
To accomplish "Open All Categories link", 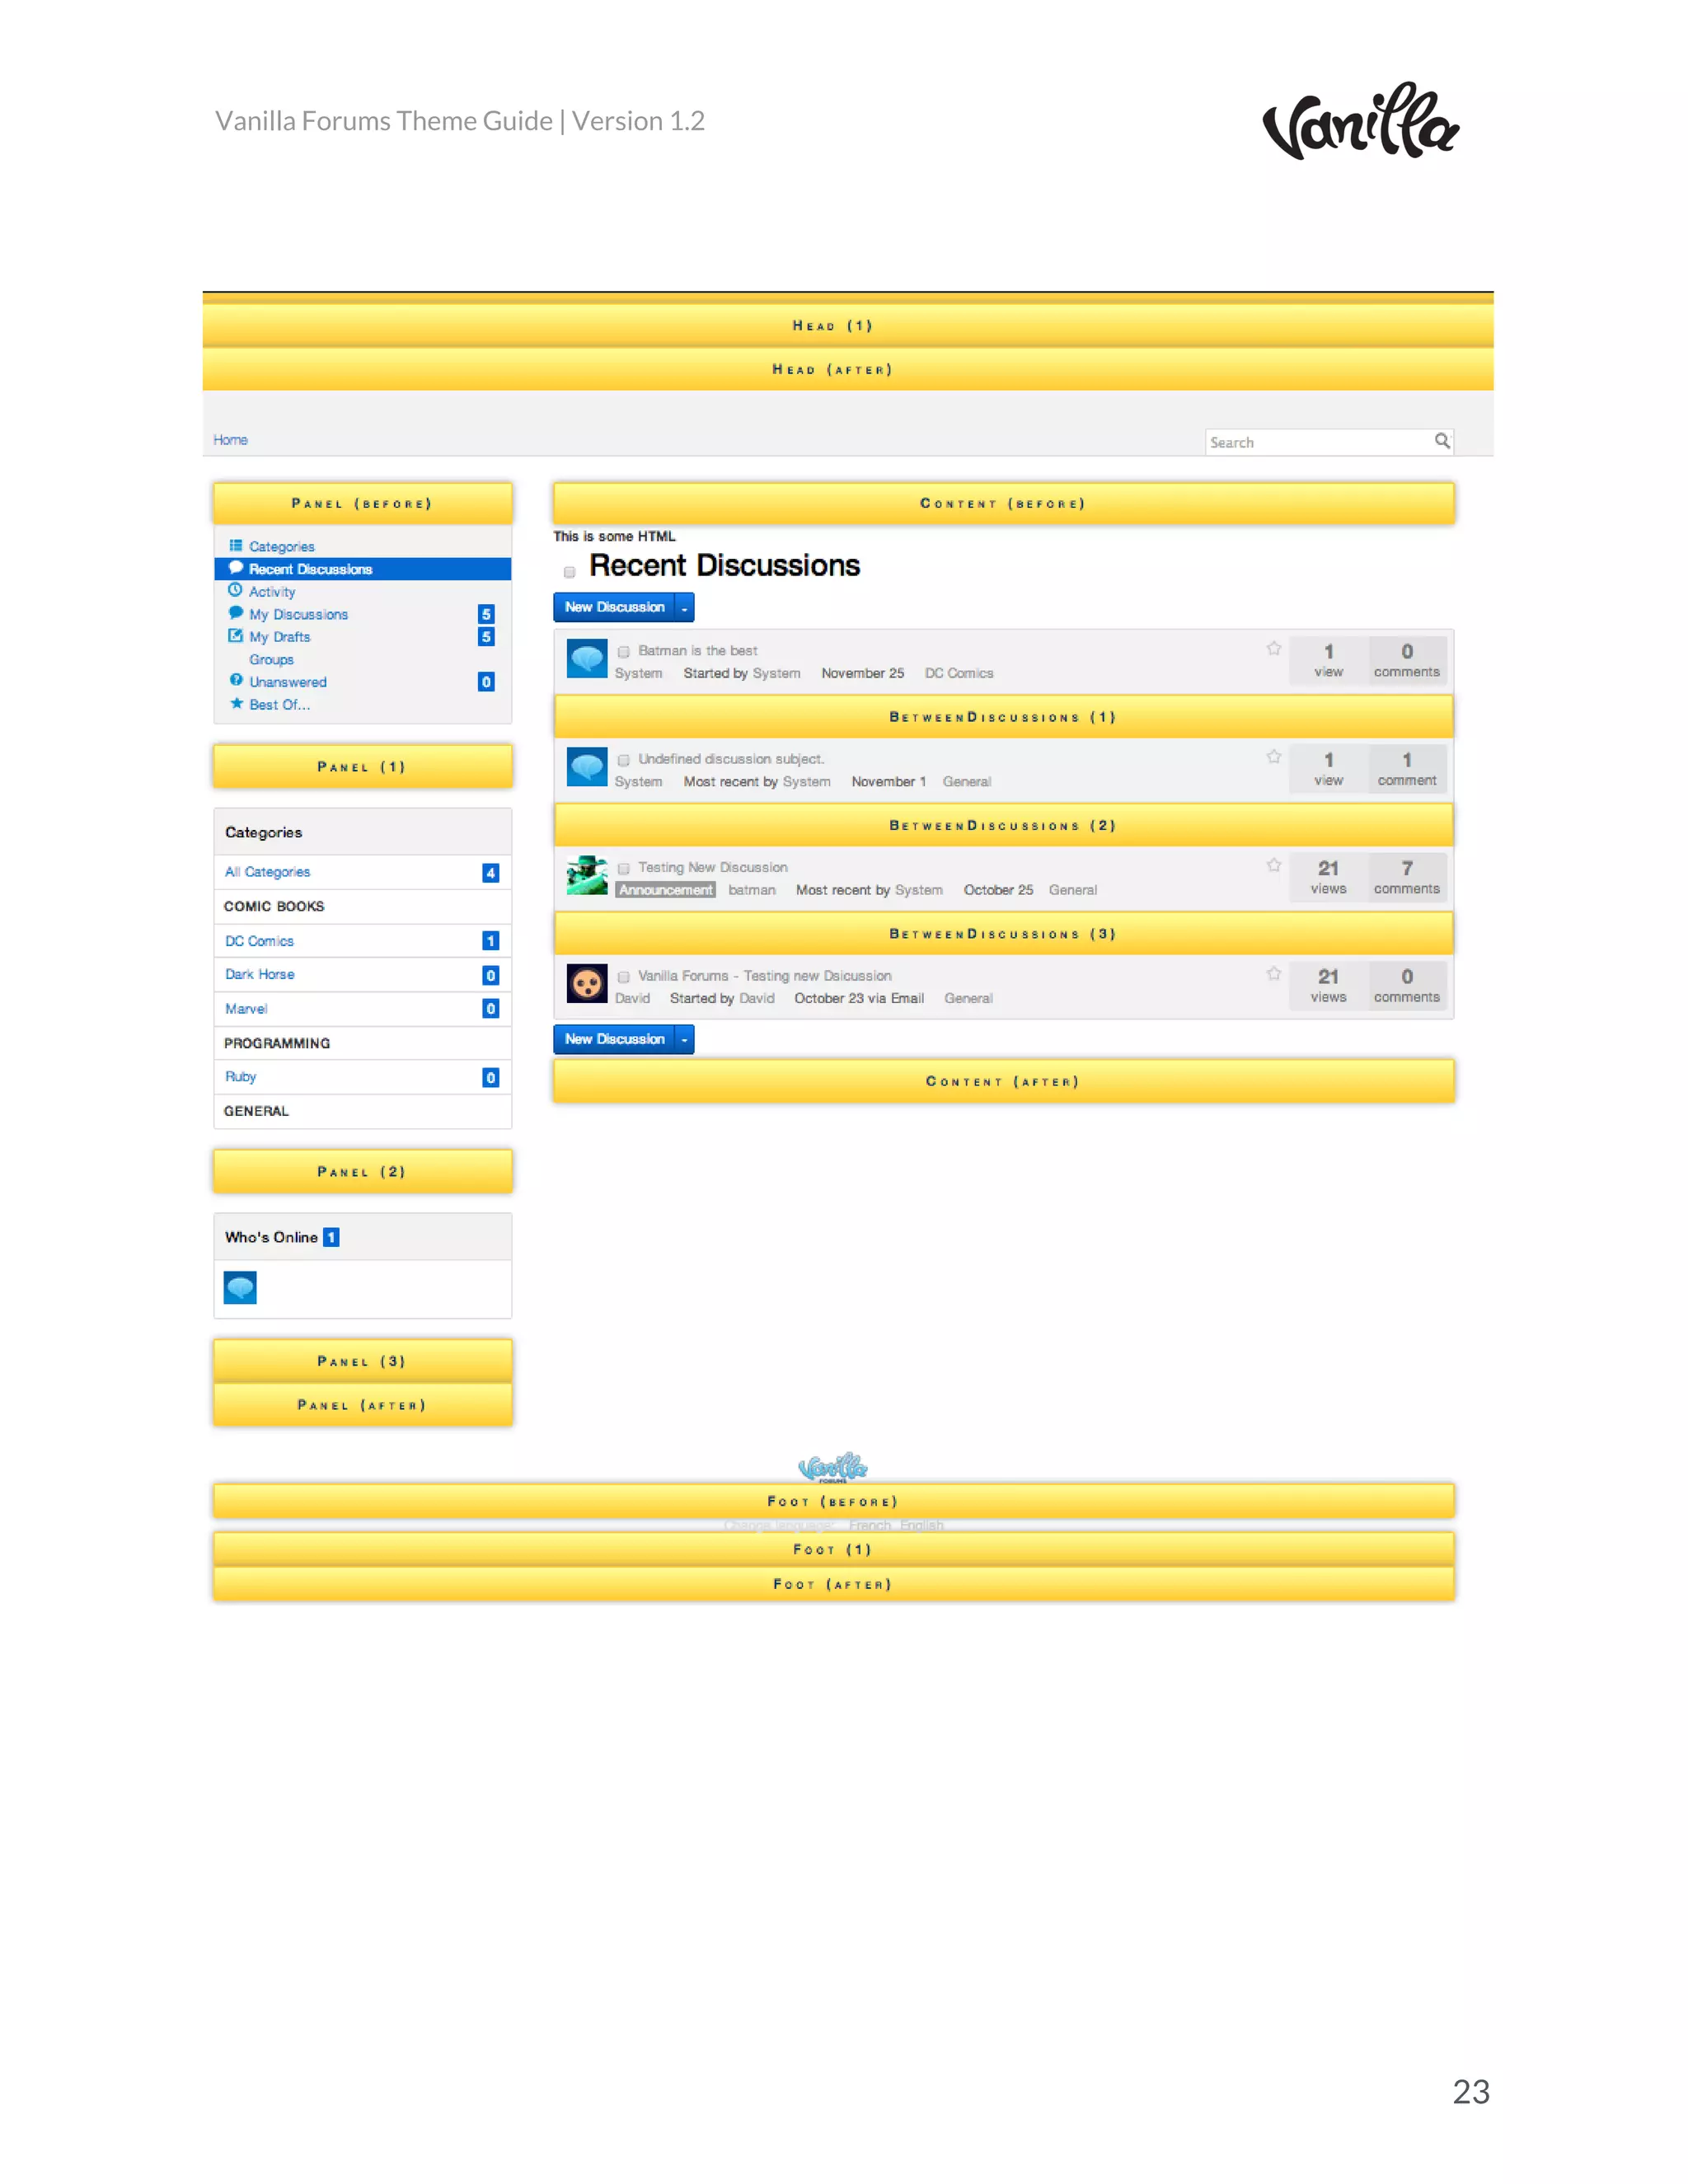I will (x=268, y=872).
